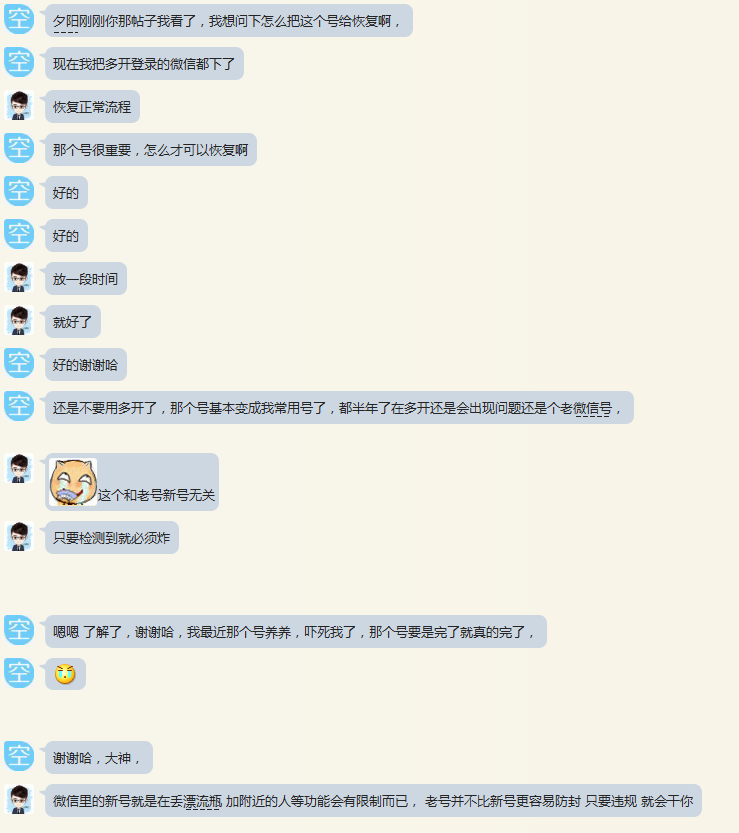Click the 空 avatar next to '还是不要用多开了'
This screenshot has height=833, width=739.
pyautogui.click(x=19, y=406)
